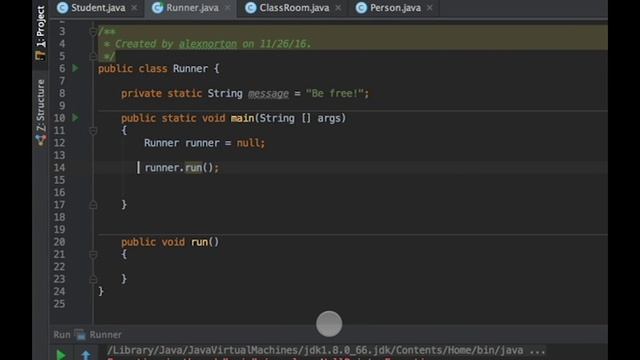Click the blue up arrow in Run panel

click(x=86, y=355)
